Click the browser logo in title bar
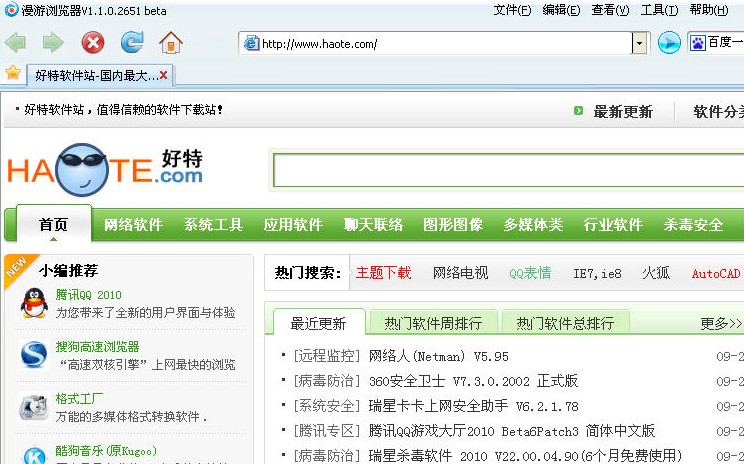Screen dimensions: 744x464 click(x=10, y=9)
